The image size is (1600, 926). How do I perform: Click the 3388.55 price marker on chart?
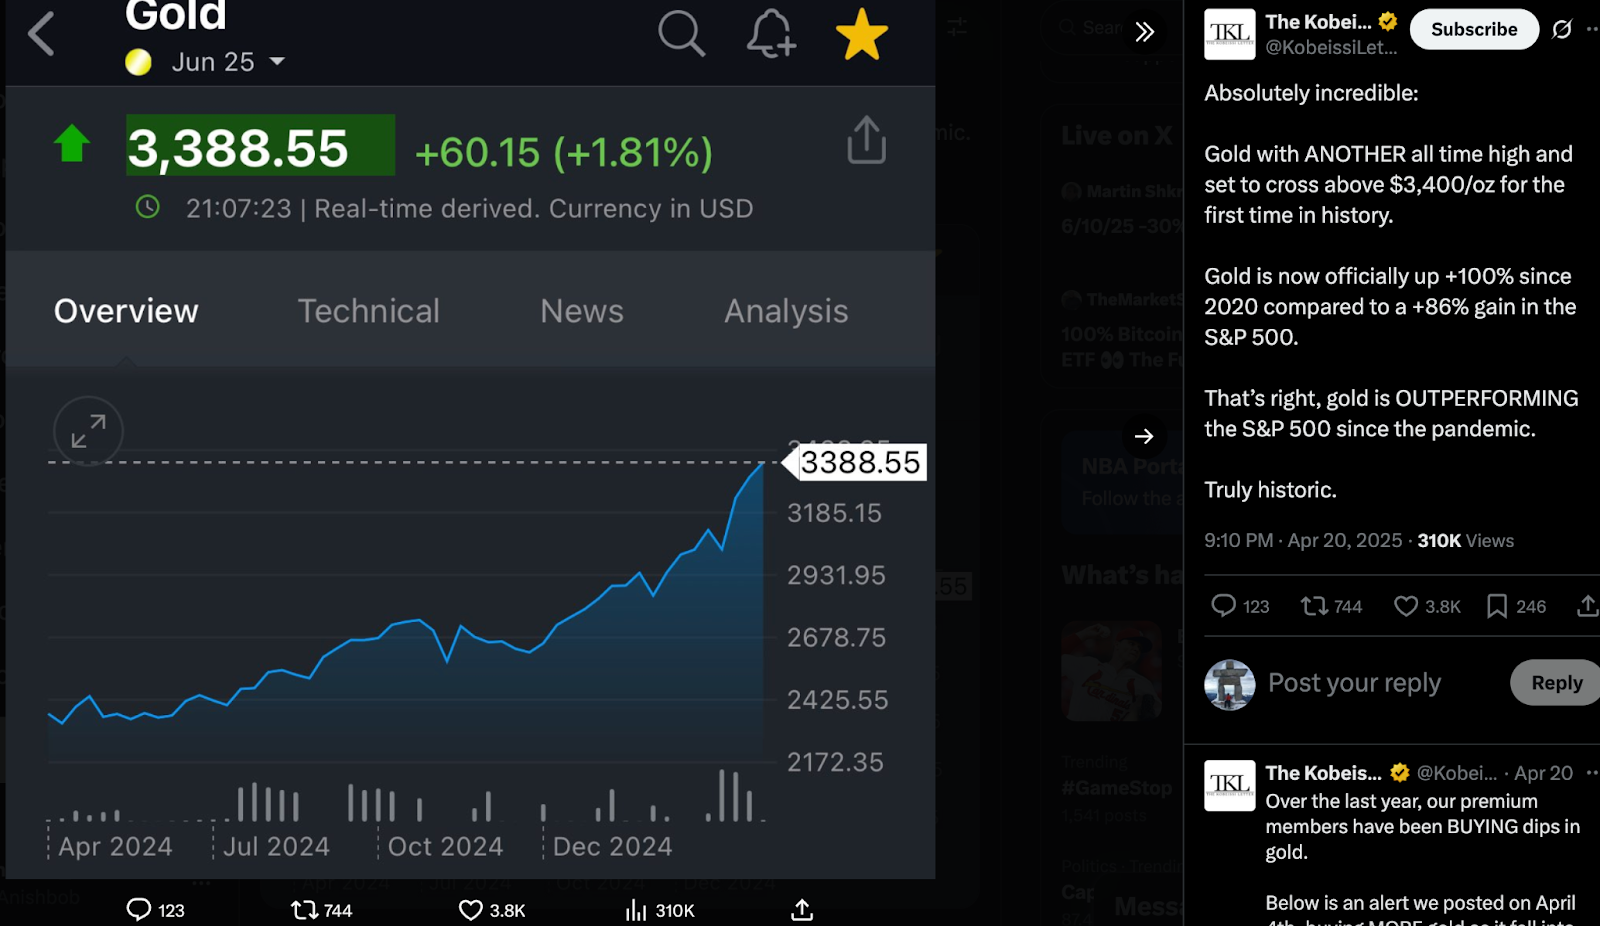[856, 462]
